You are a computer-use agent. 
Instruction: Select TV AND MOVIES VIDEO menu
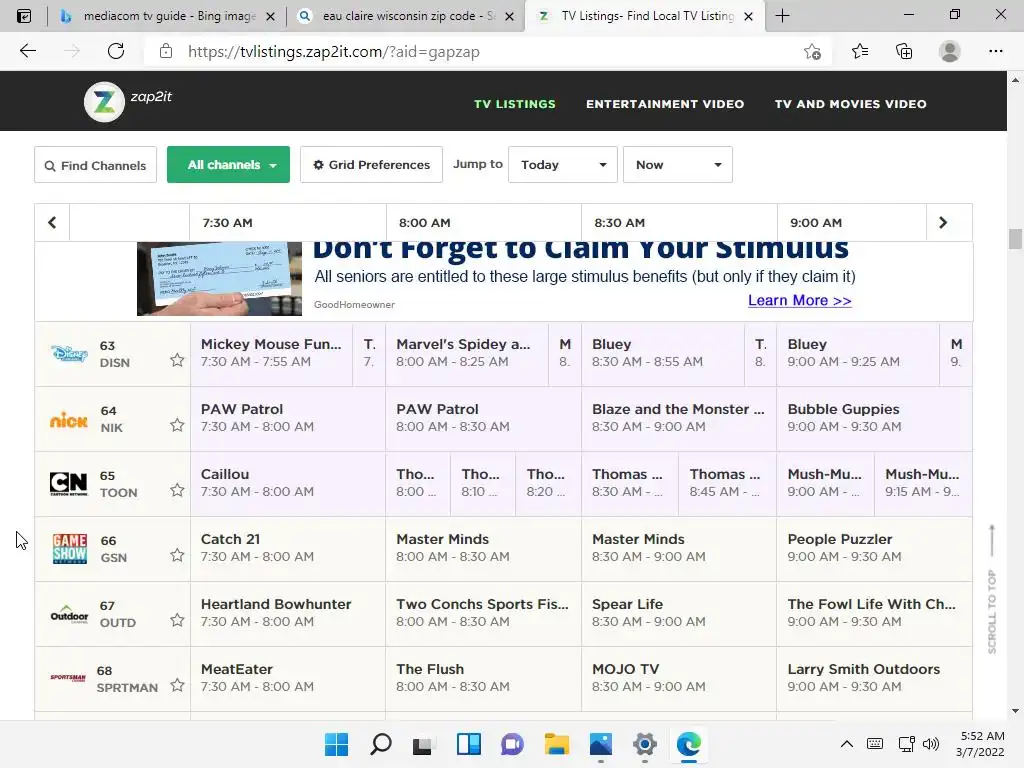(x=850, y=104)
